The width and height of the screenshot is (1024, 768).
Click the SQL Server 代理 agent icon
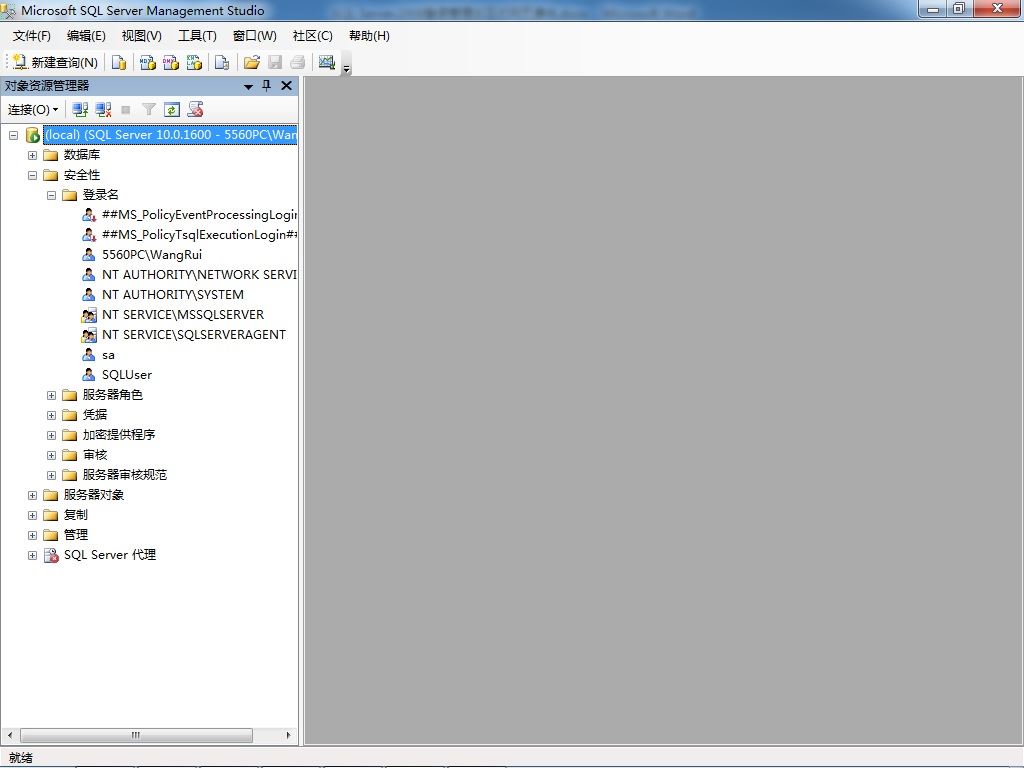[x=51, y=555]
